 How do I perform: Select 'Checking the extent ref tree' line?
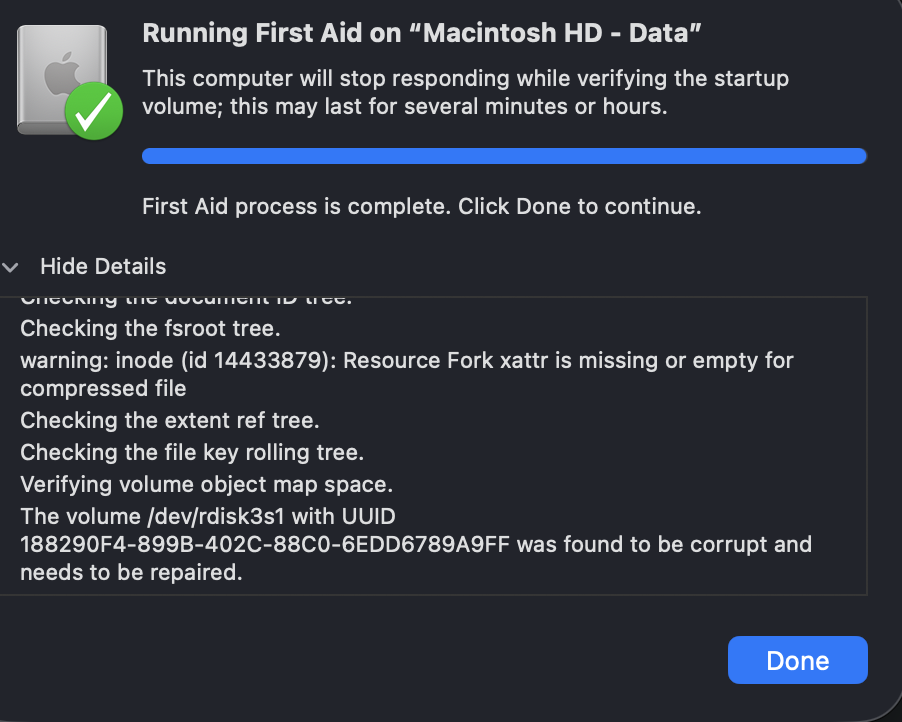click(169, 420)
